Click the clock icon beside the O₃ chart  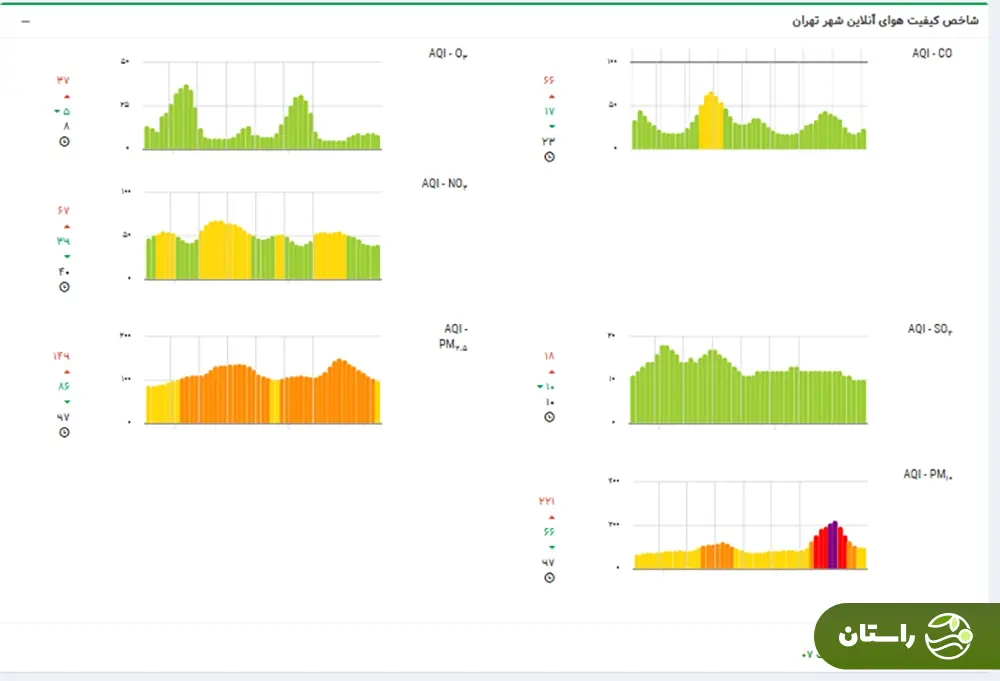coord(66,142)
